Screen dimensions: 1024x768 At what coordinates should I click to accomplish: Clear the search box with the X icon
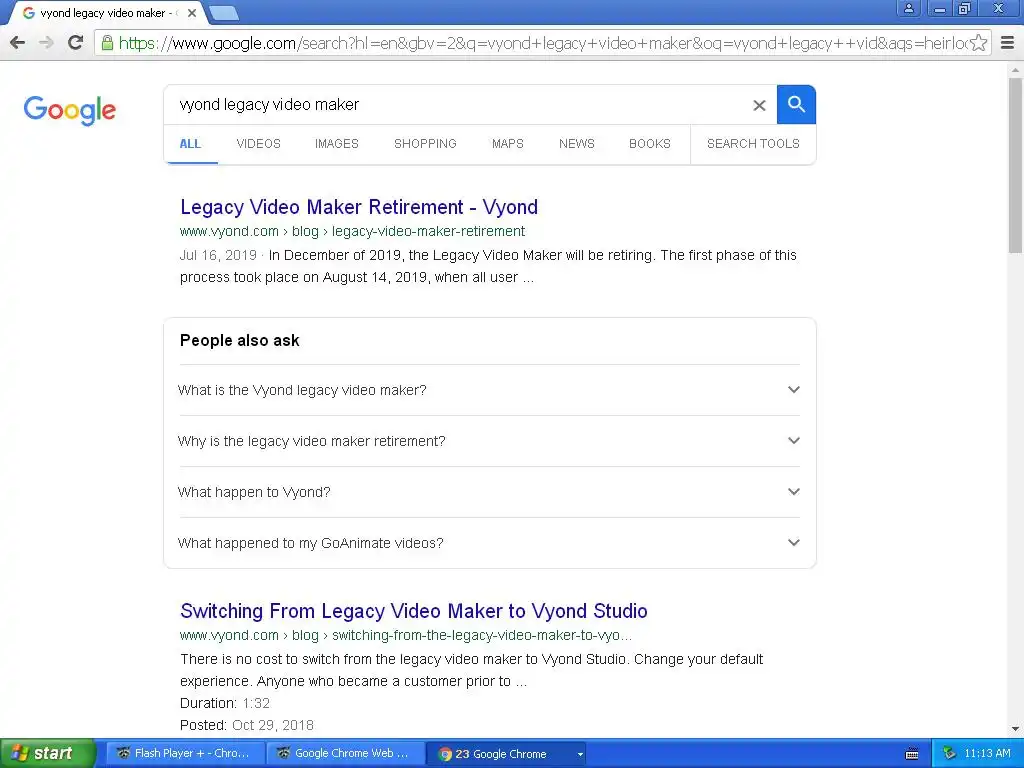759,105
